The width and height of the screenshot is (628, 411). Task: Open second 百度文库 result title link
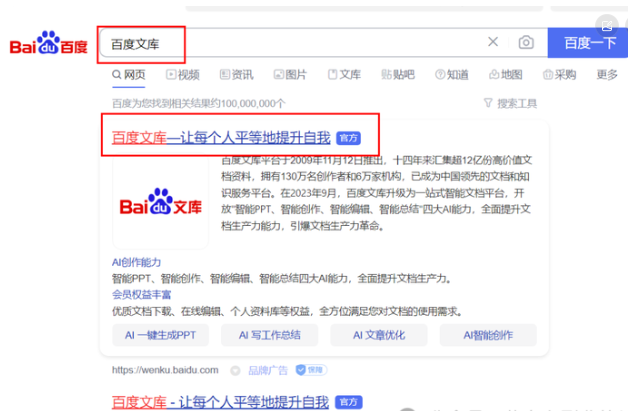[x=220, y=402]
